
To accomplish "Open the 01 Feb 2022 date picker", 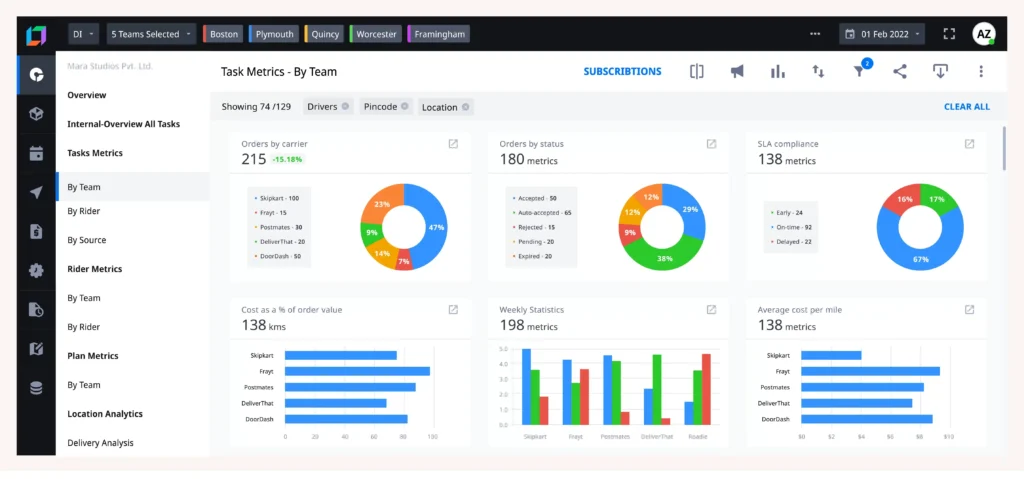I will 881,34.
